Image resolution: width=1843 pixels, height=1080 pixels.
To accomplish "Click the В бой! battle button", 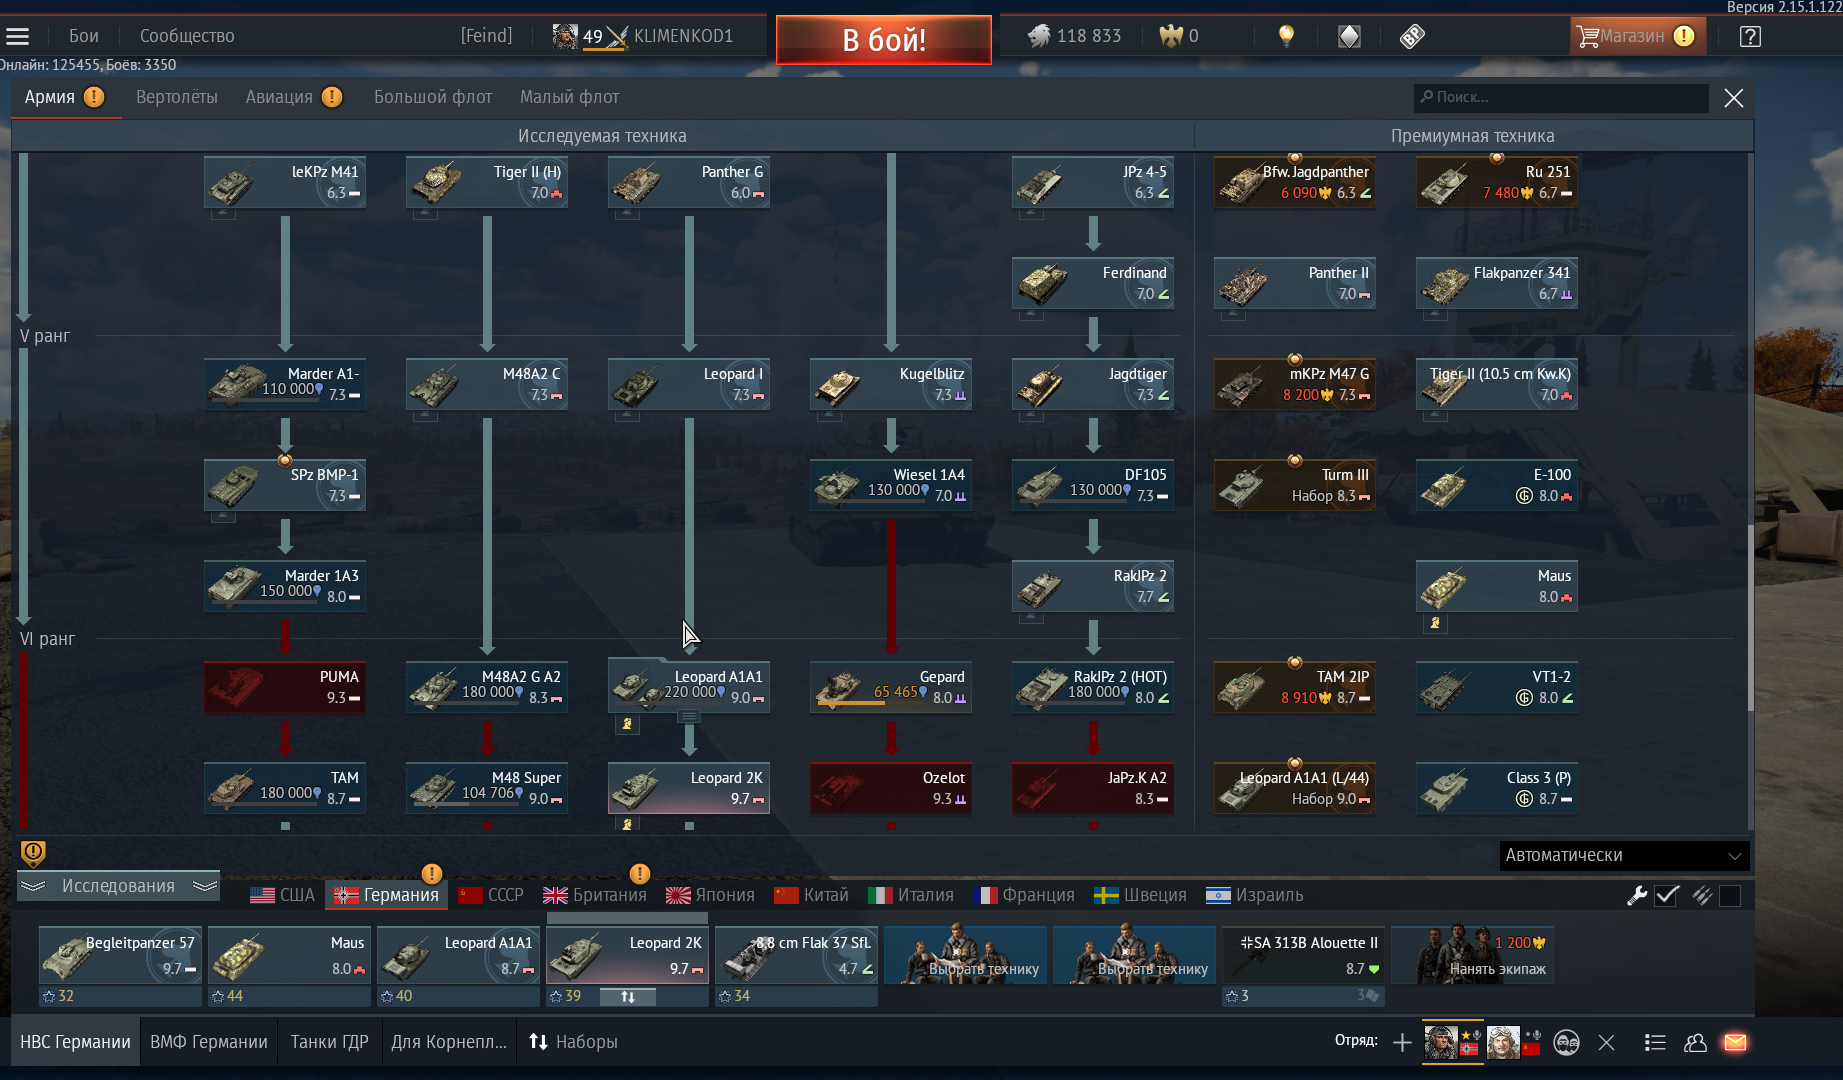I will coord(884,40).
